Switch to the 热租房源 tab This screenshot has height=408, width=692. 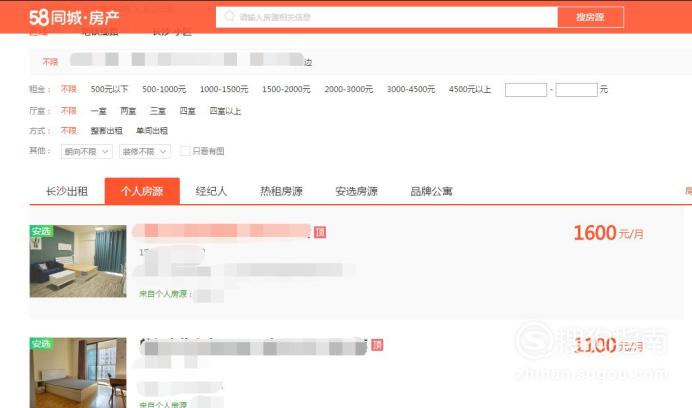tap(281, 191)
